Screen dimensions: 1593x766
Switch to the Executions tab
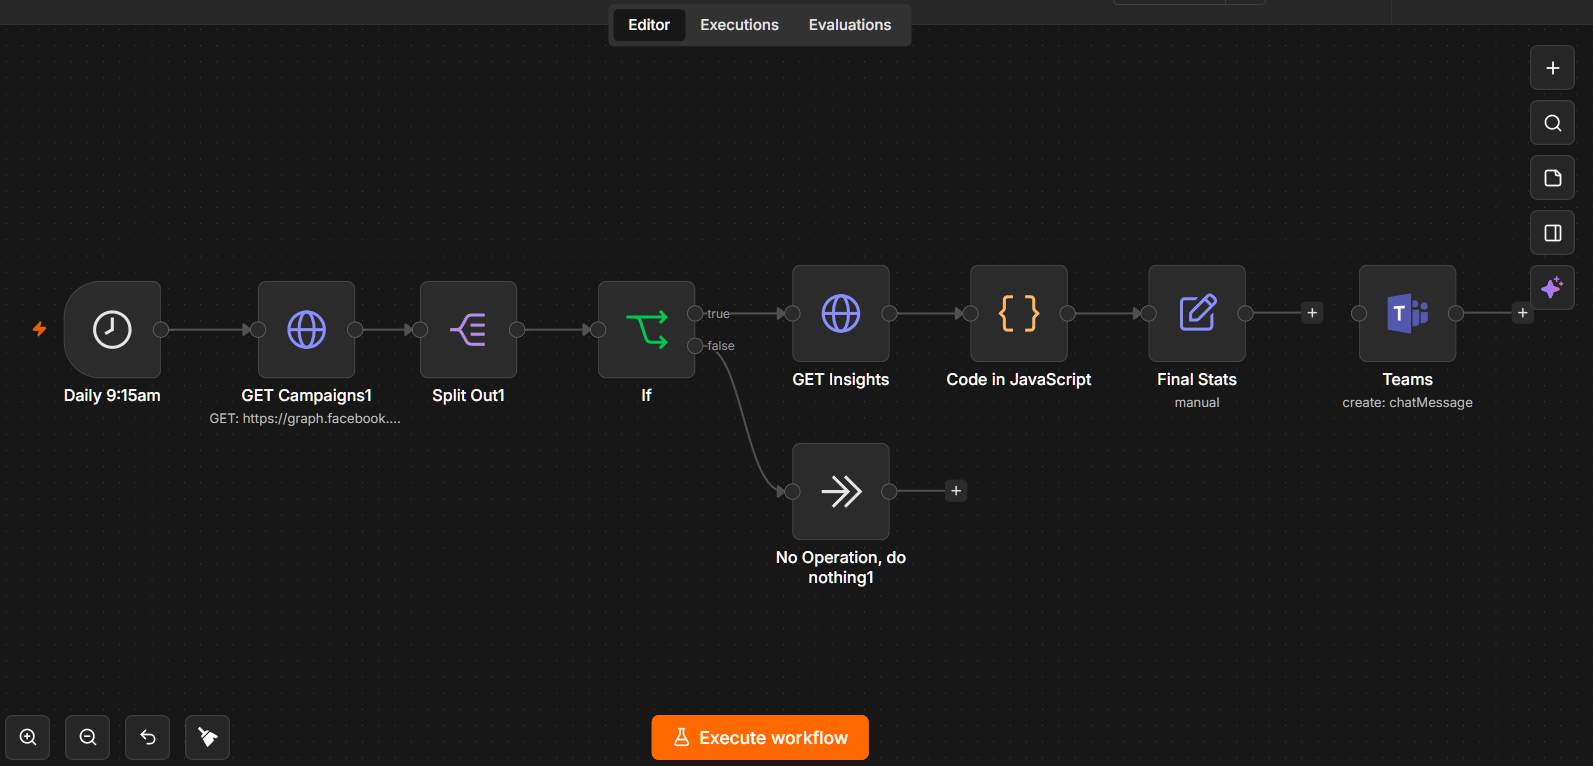(739, 25)
